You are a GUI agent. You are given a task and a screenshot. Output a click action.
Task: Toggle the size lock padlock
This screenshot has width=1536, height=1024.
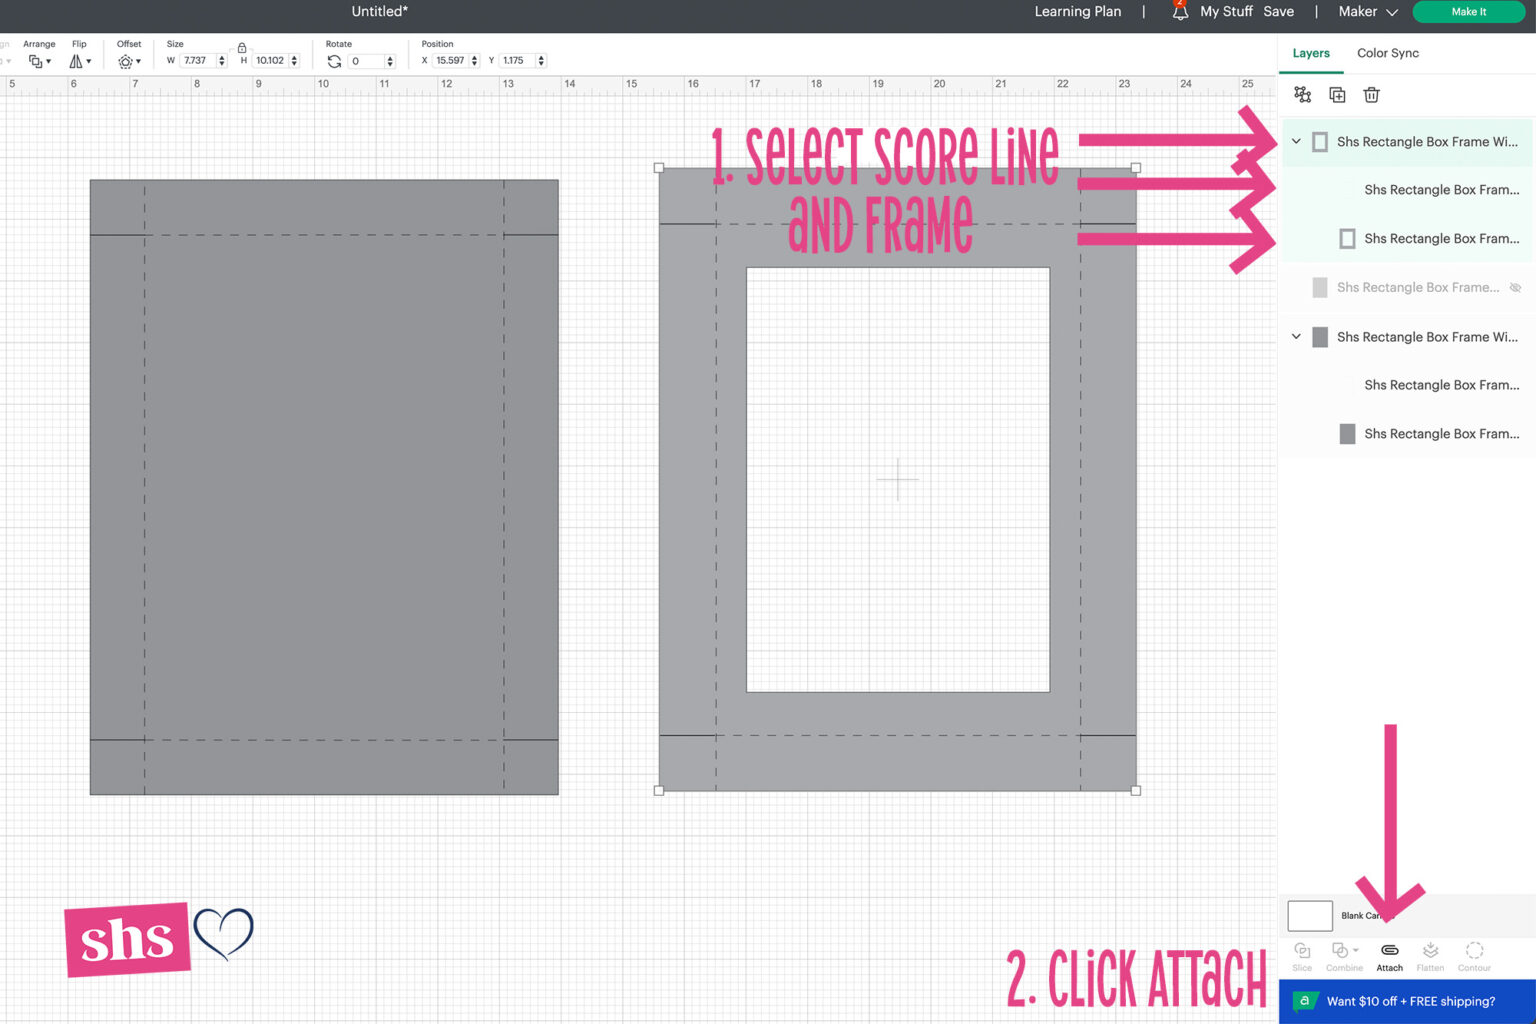[x=241, y=47]
